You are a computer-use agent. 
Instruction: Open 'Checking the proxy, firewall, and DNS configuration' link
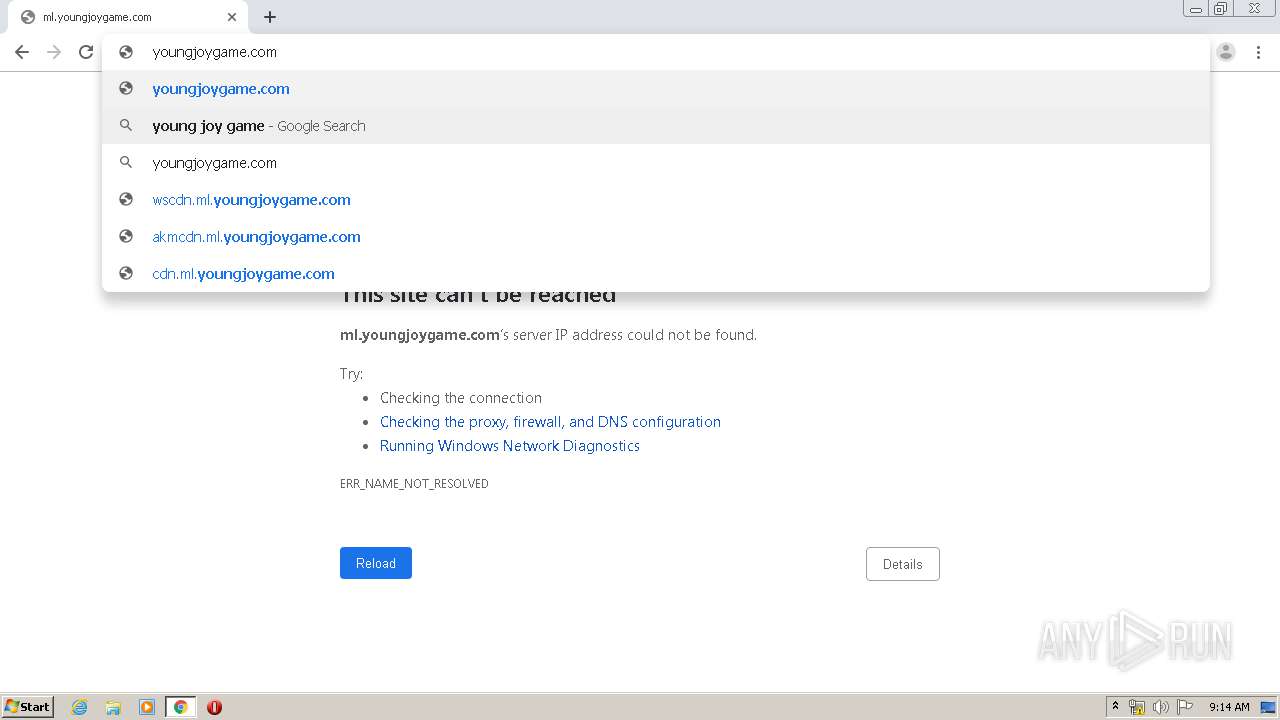click(550, 422)
